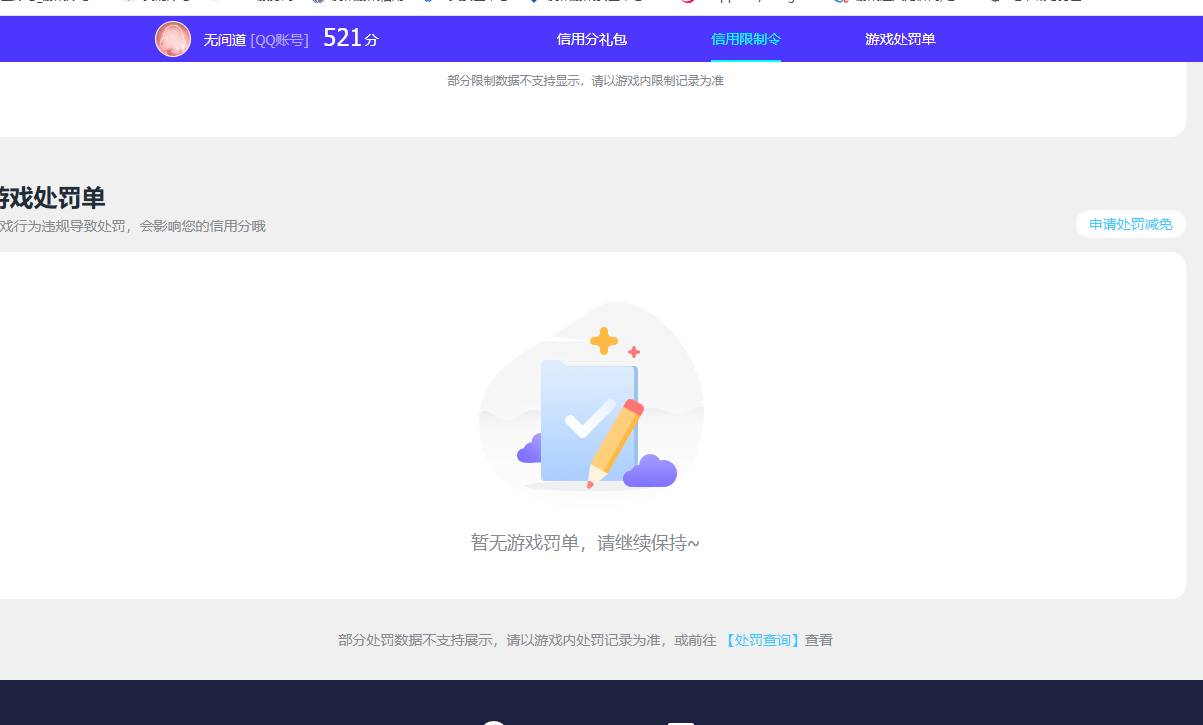Click the 申请处罚减免 button
1203x725 pixels.
[1130, 224]
